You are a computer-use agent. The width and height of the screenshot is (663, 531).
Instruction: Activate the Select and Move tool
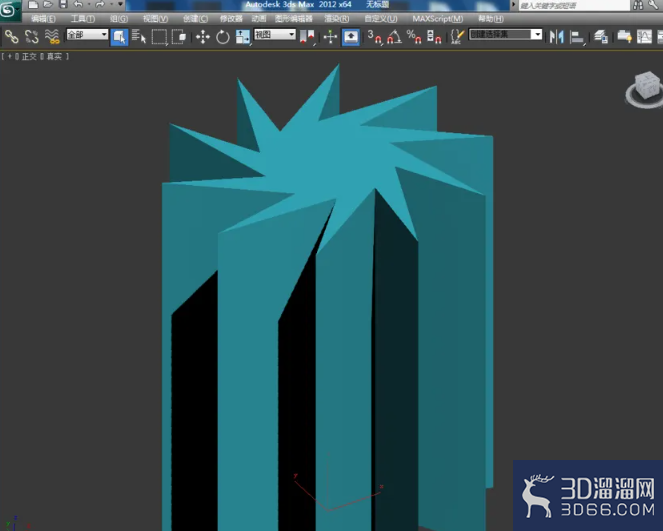pyautogui.click(x=203, y=37)
